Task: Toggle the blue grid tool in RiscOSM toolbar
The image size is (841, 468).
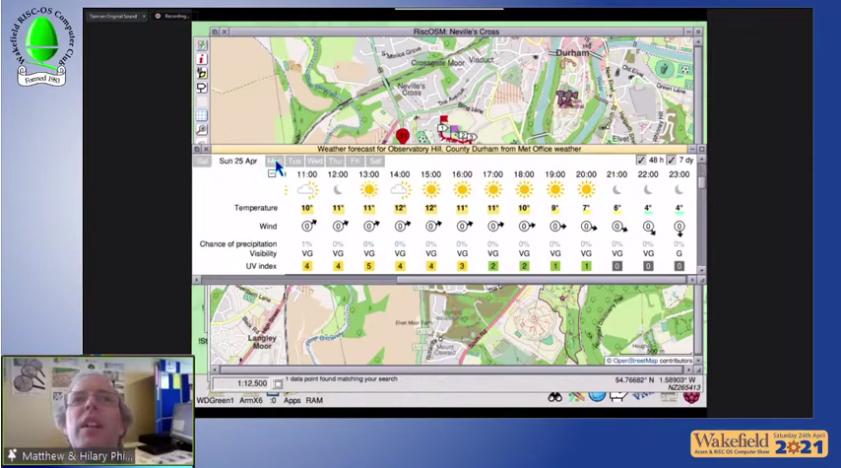Action: 202,115
